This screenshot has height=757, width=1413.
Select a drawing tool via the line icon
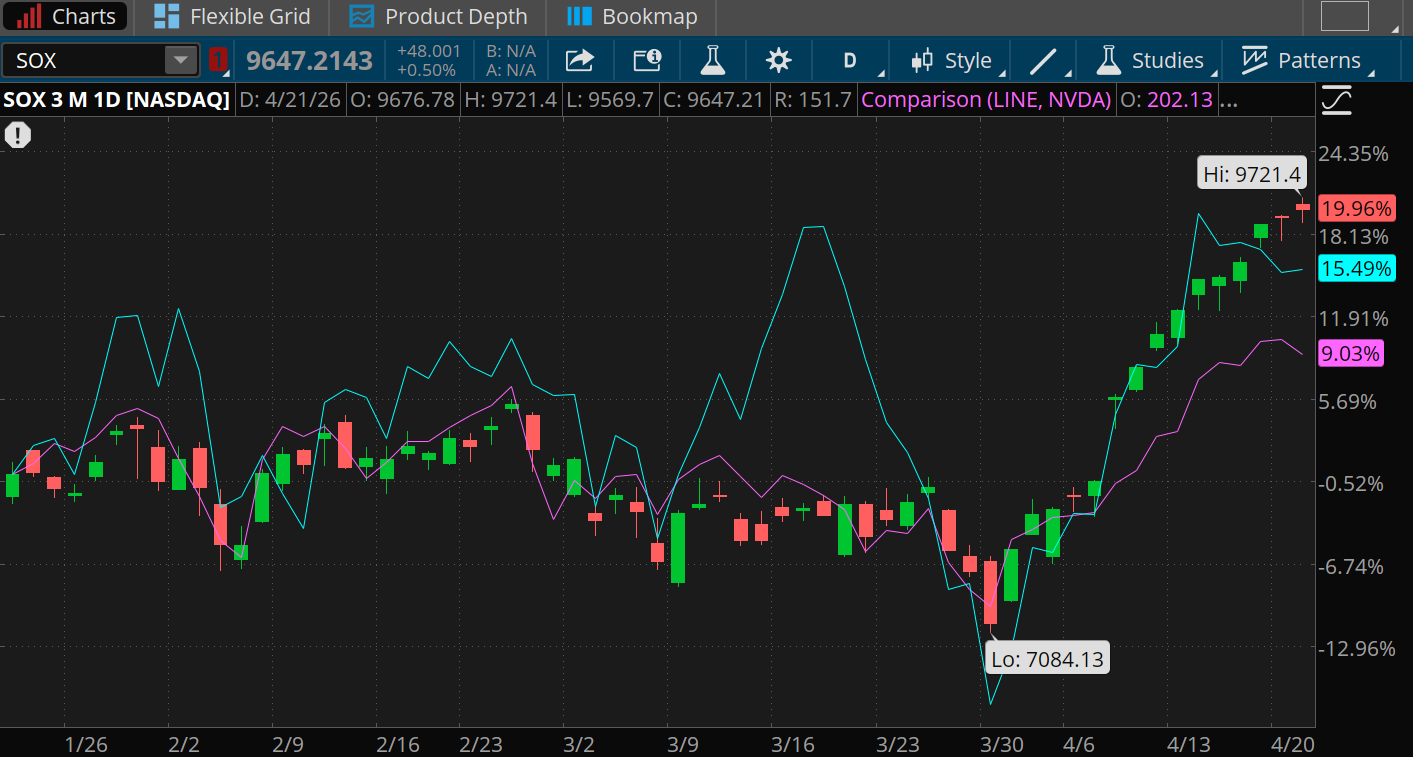coord(1042,60)
